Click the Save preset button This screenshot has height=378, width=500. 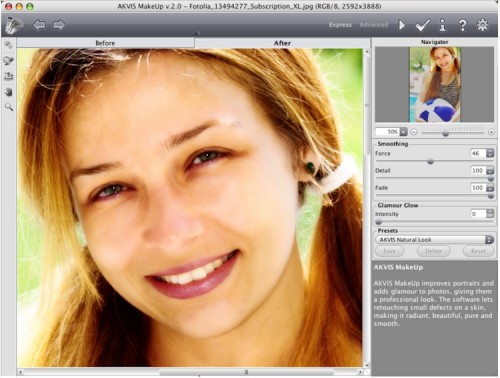tap(389, 251)
